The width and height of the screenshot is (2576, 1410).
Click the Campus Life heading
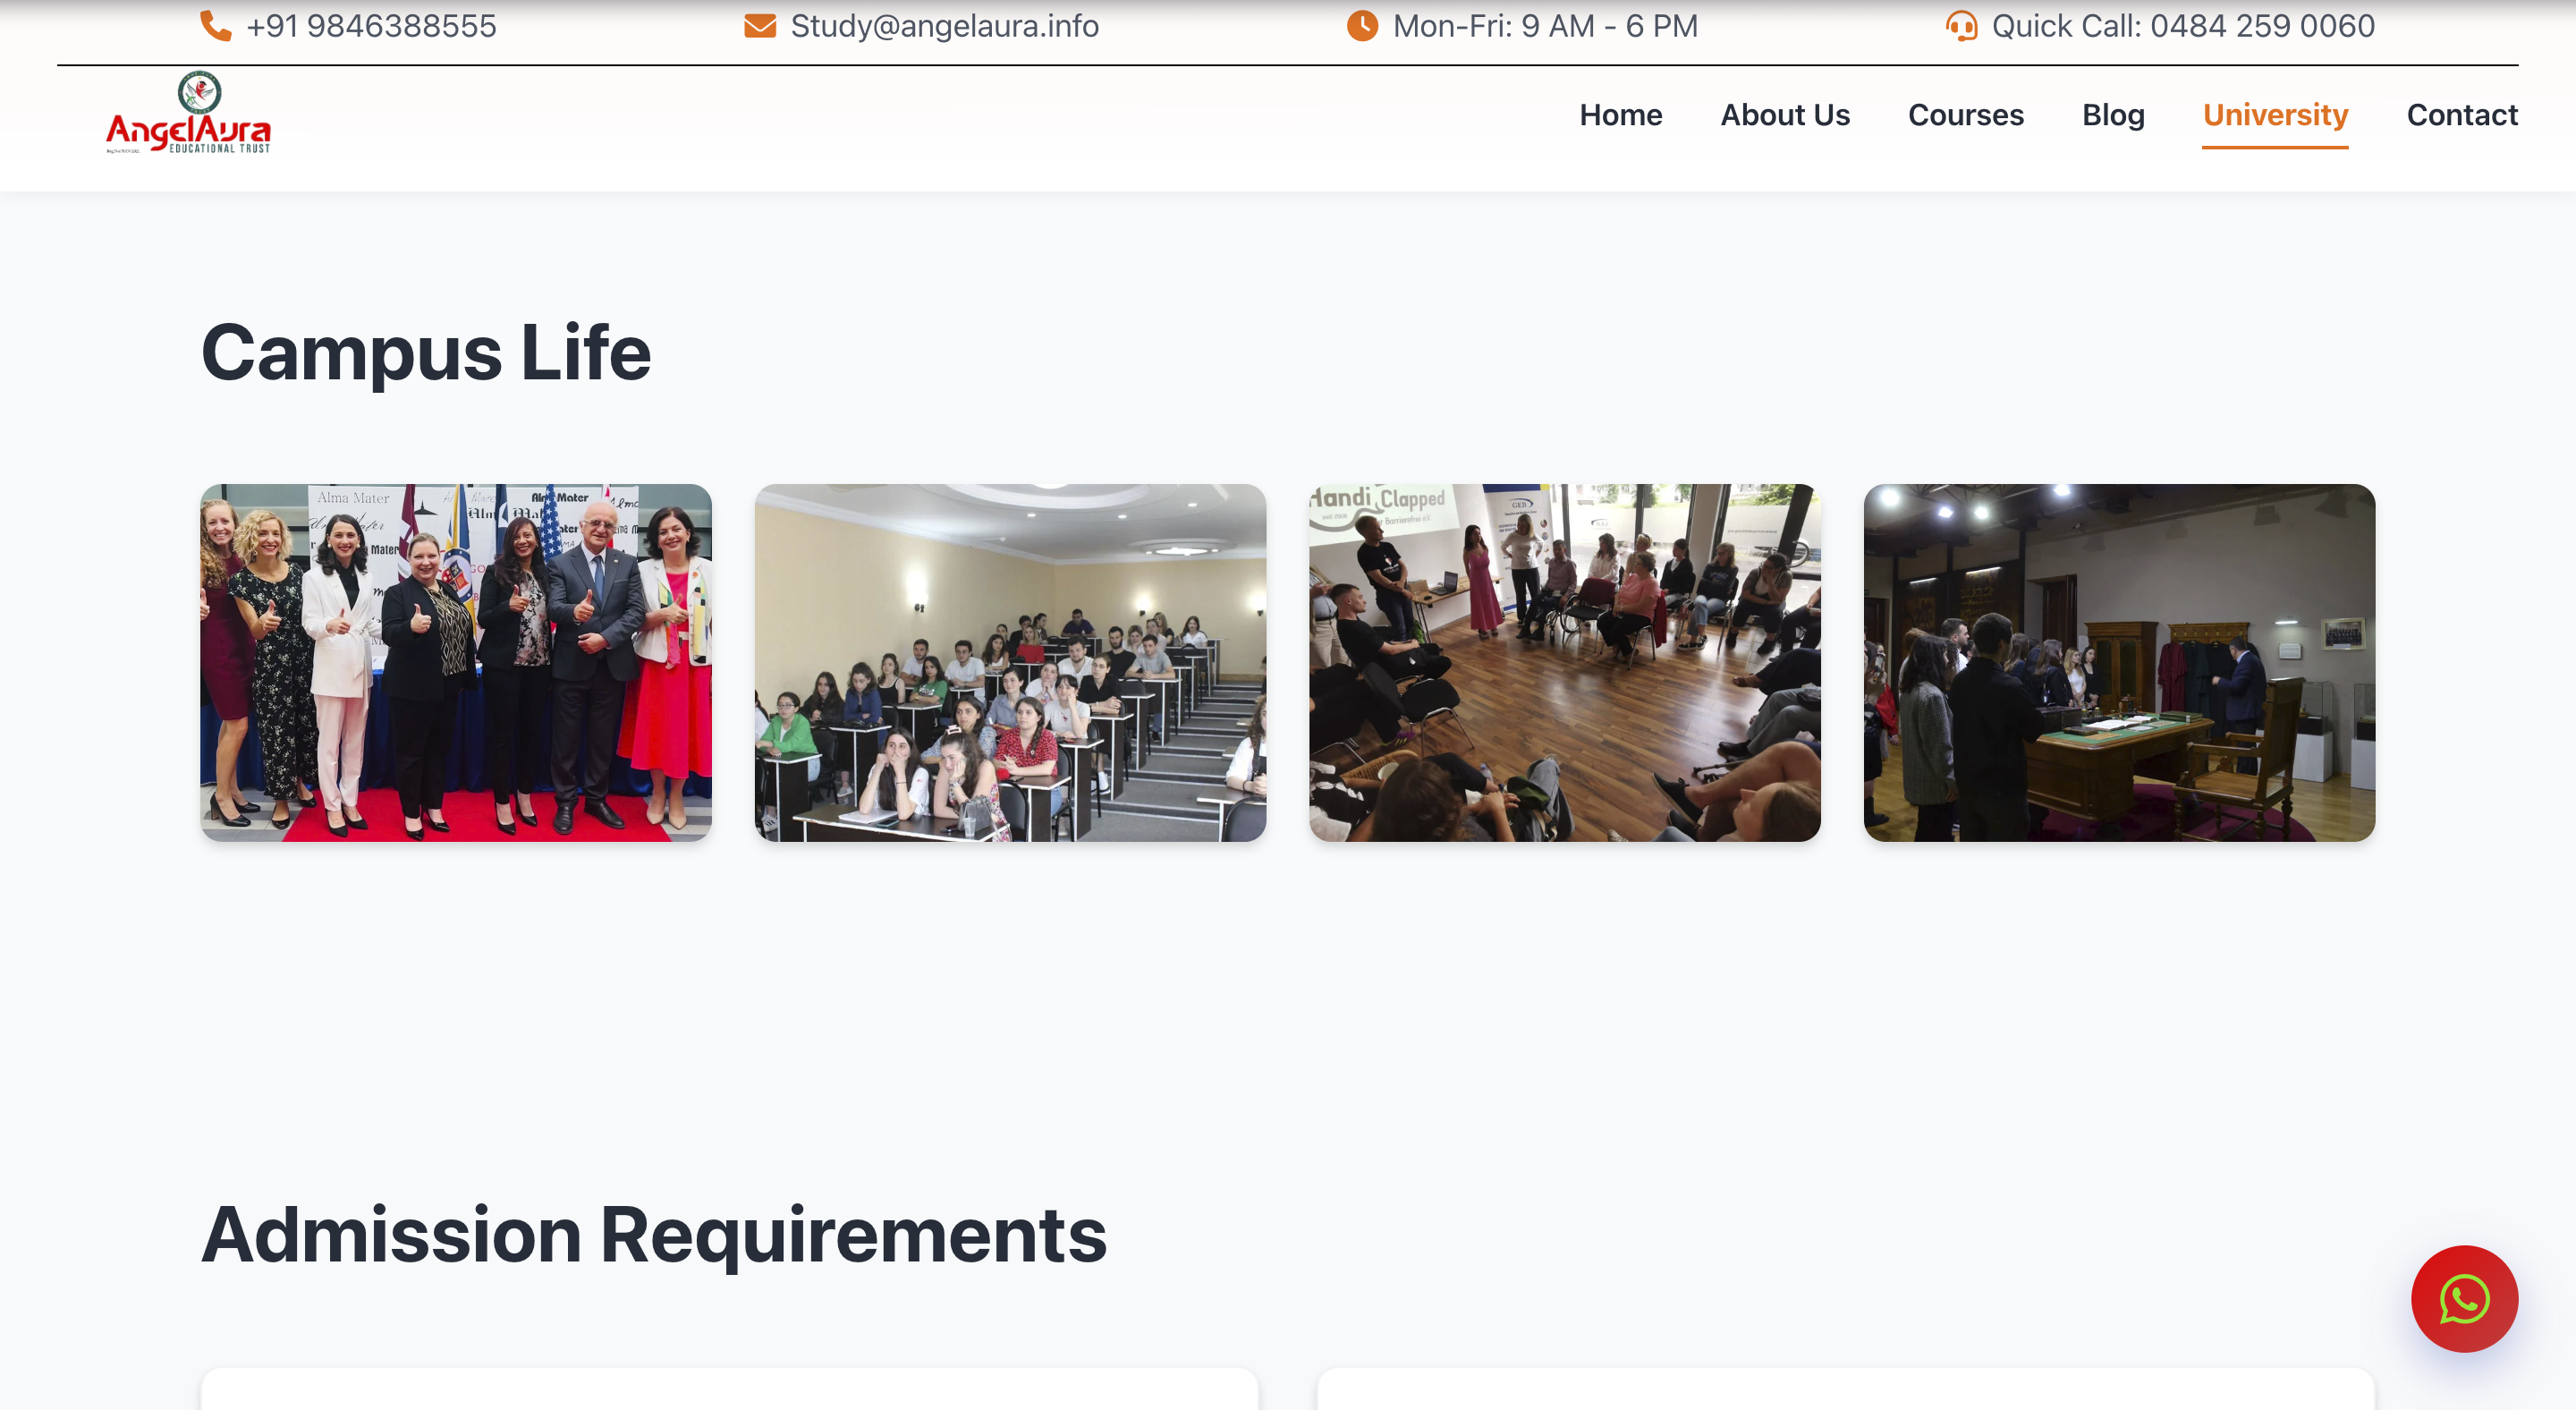(x=426, y=352)
